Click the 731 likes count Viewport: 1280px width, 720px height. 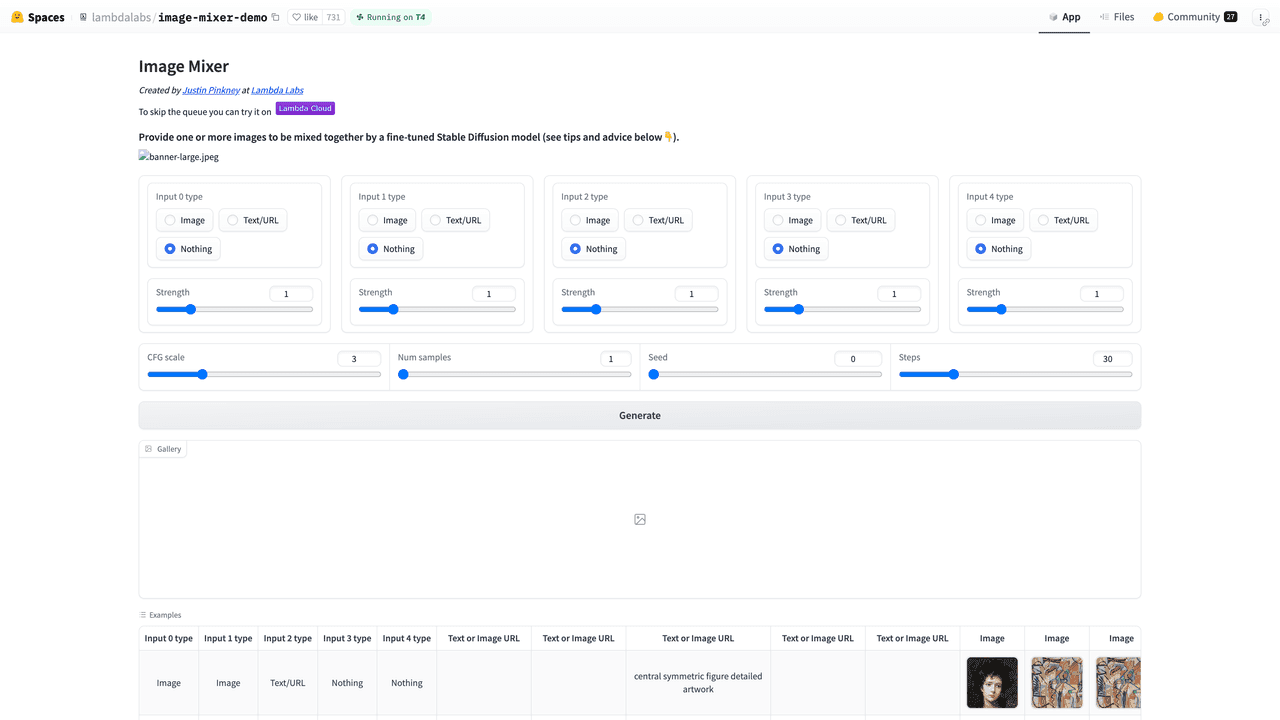pyautogui.click(x=333, y=17)
